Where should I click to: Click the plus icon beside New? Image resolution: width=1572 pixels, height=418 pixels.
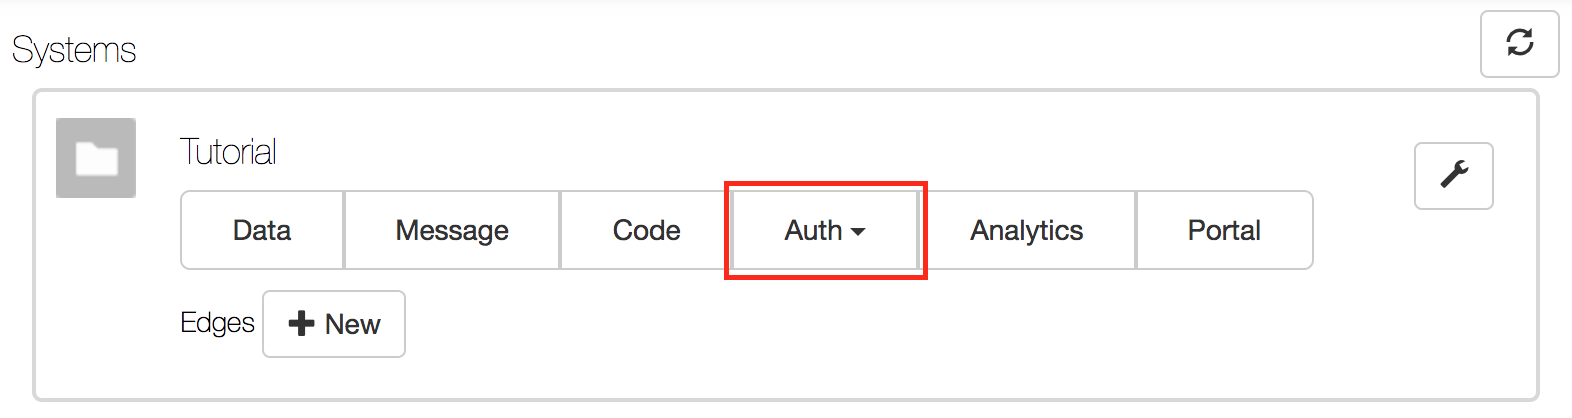[301, 324]
